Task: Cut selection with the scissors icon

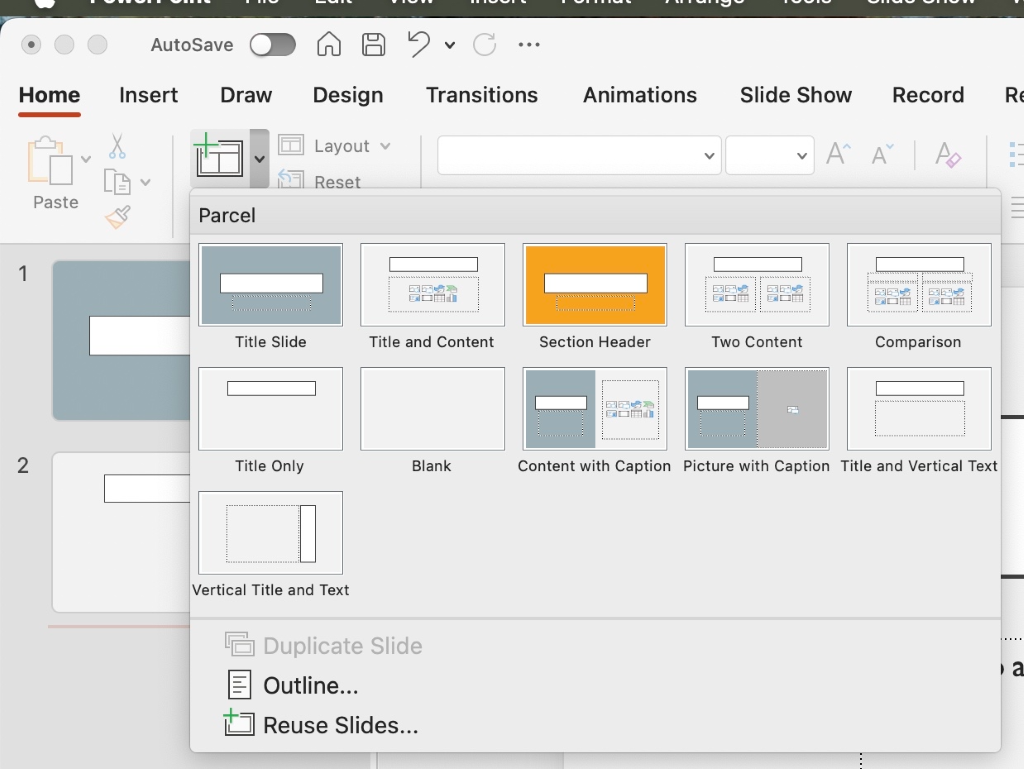Action: tap(116, 146)
